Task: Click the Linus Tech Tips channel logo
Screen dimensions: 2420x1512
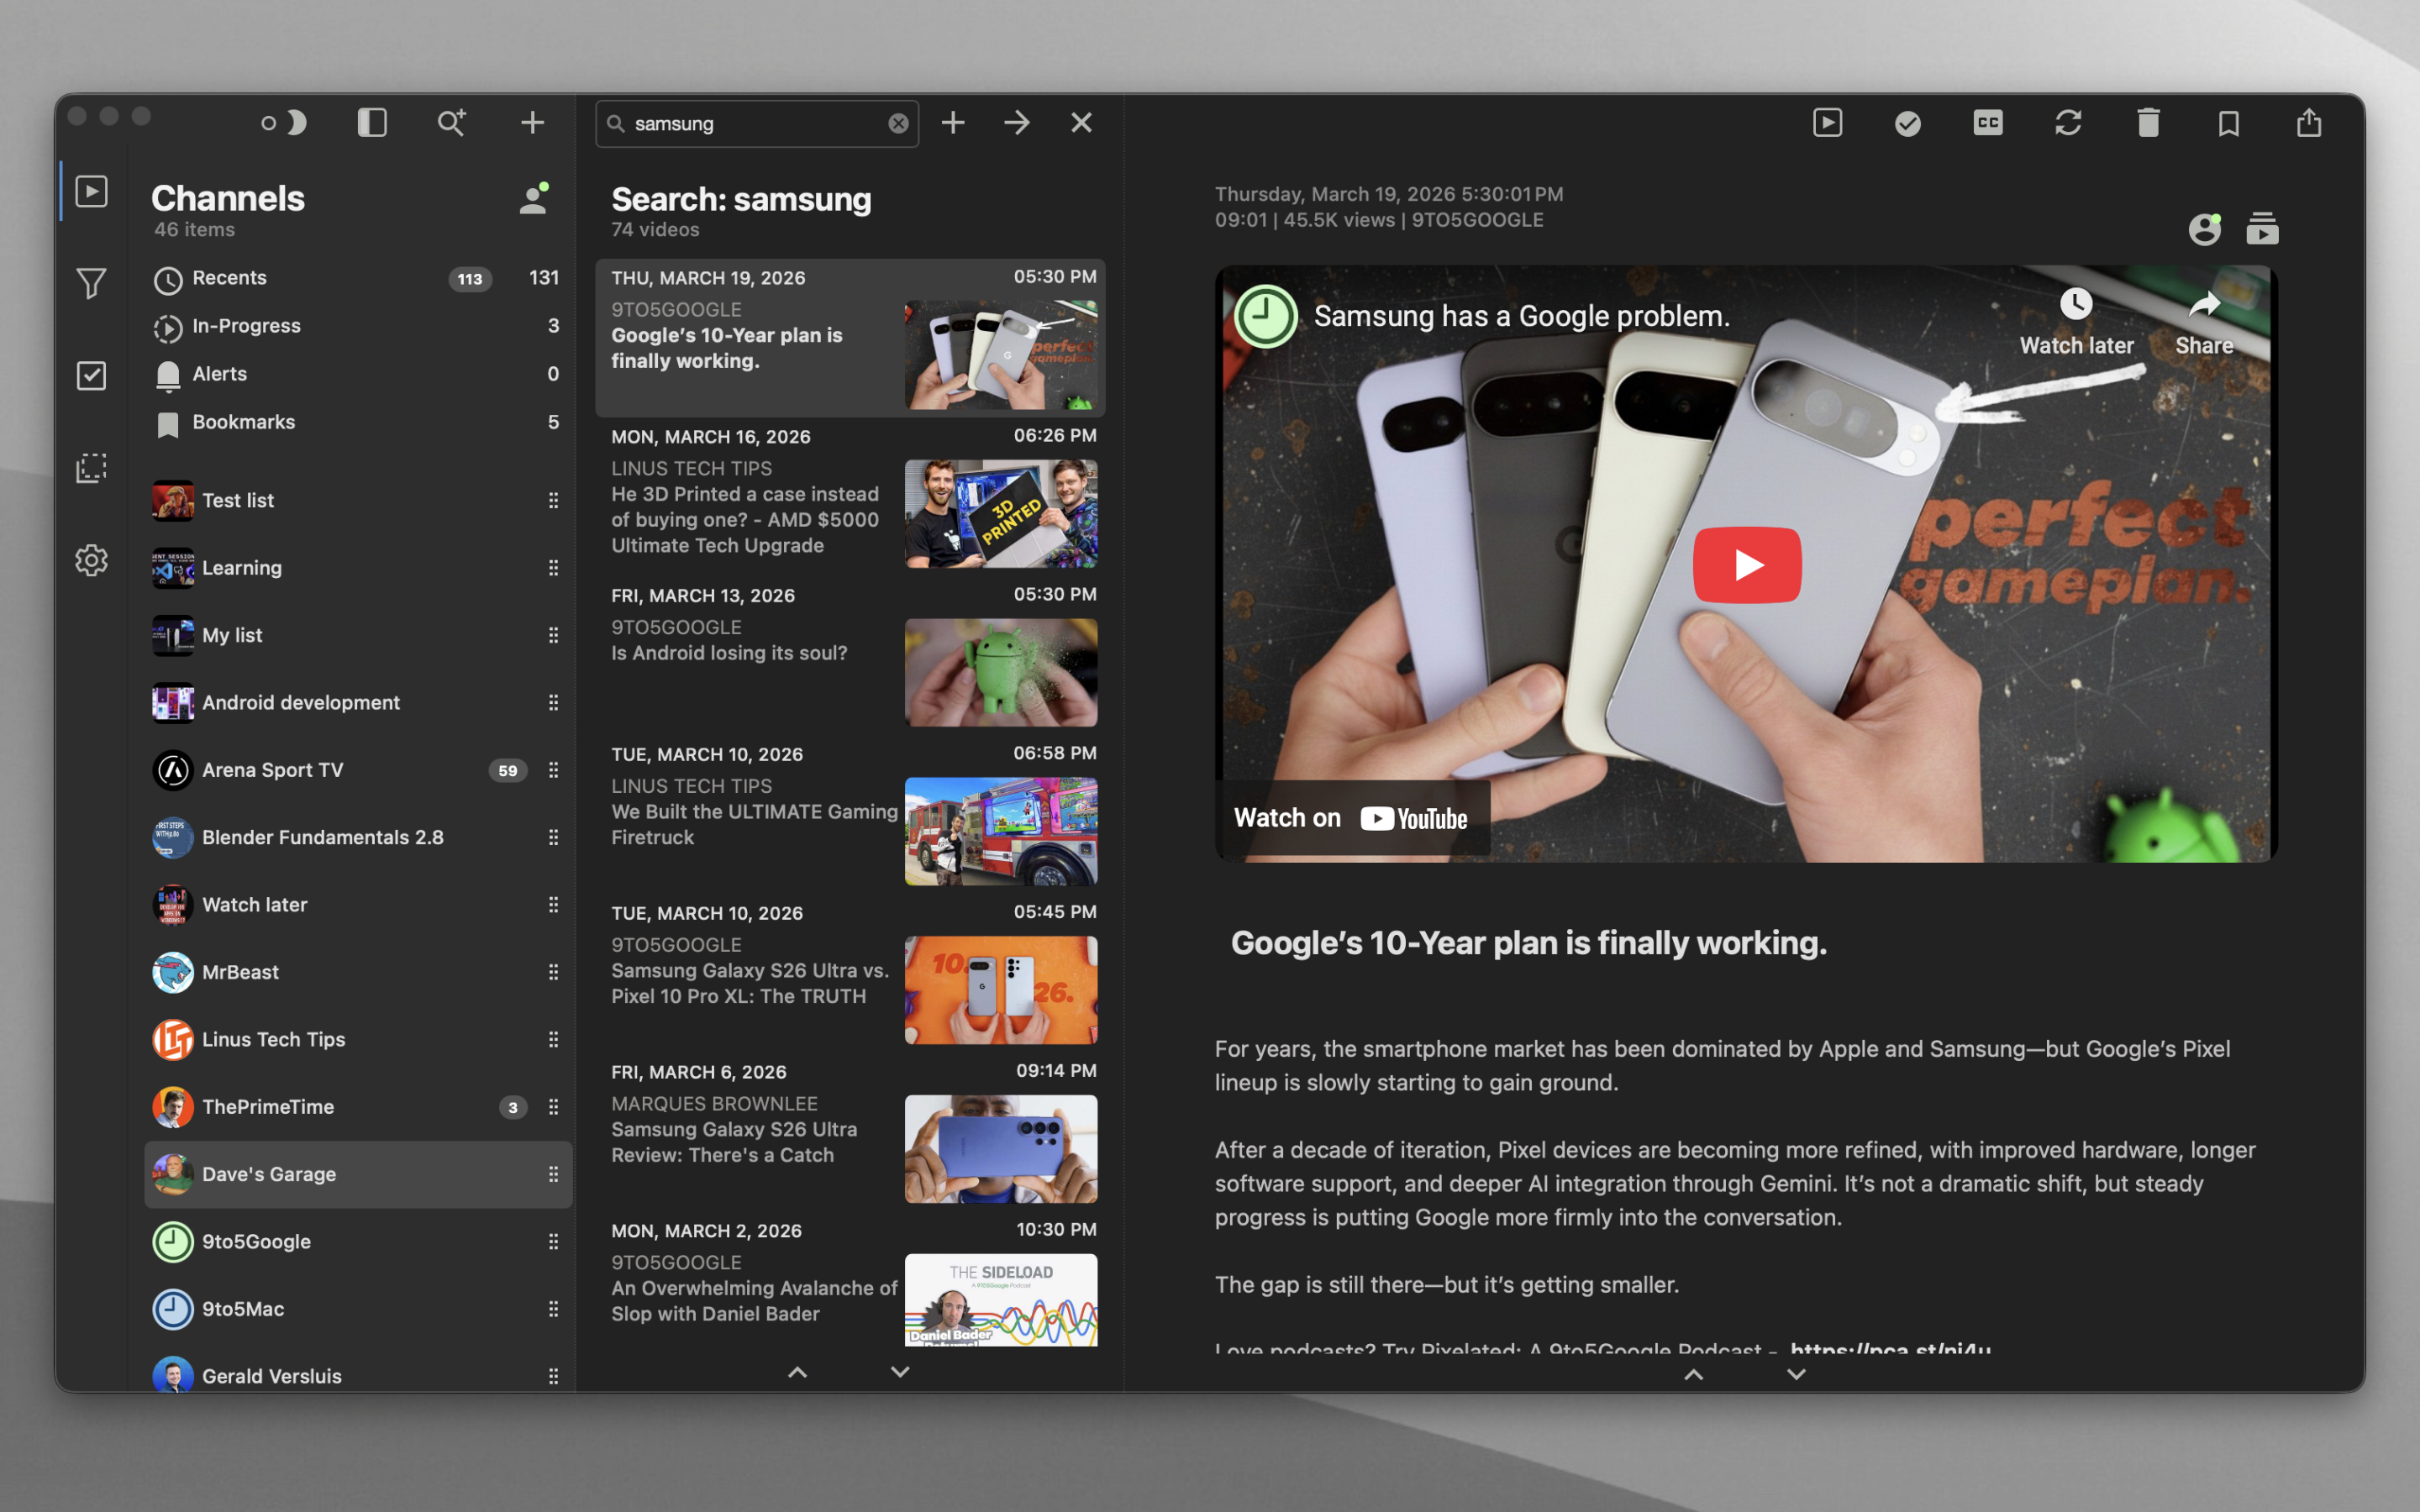Action: (173, 1039)
